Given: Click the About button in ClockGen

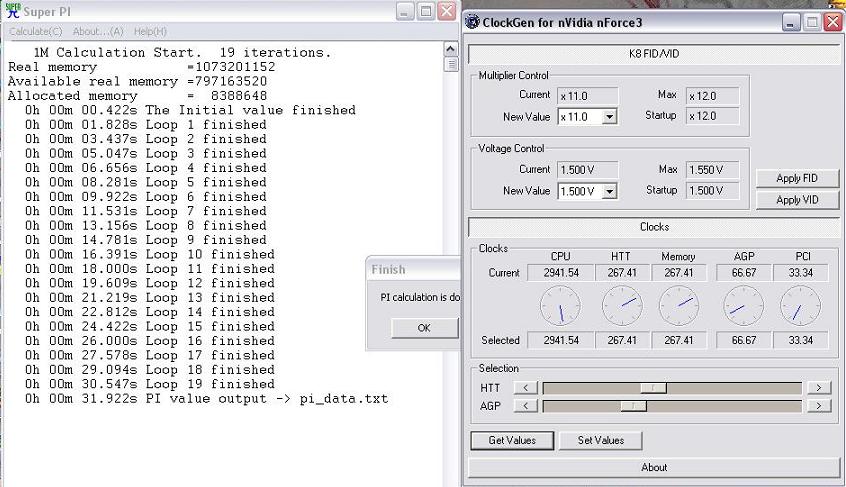Looking at the screenshot, I should click(654, 468).
